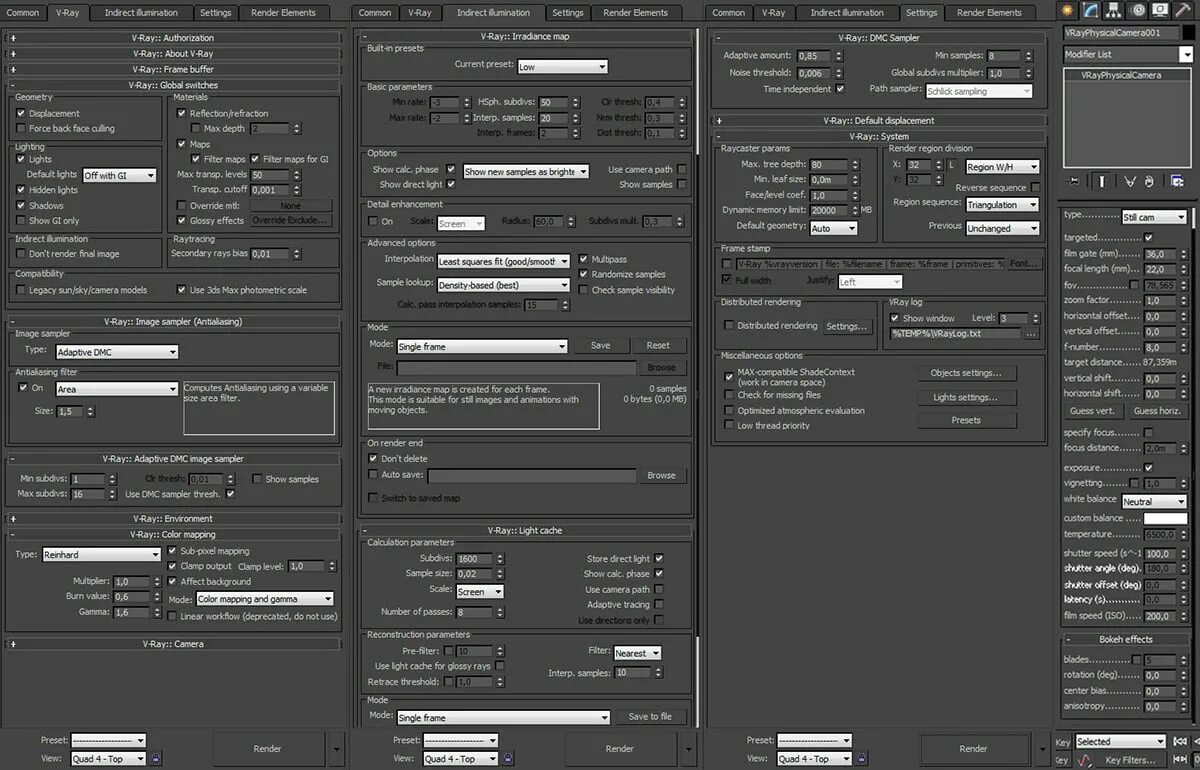Select Render Elements tab in right panel
This screenshot has width=1200, height=770.
pos(989,12)
